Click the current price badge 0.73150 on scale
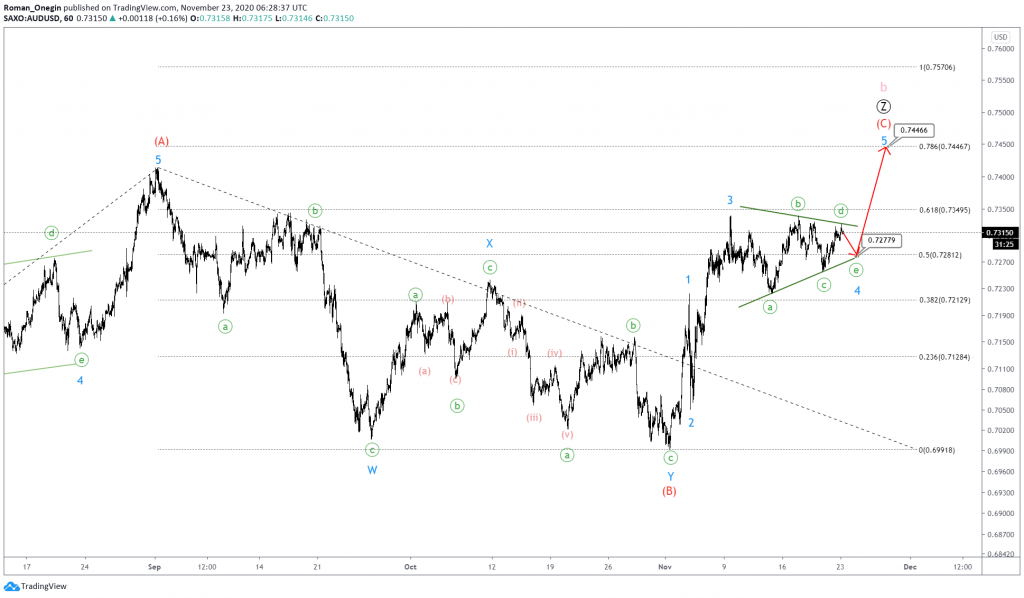The width and height of the screenshot is (1024, 598). coord(1001,232)
